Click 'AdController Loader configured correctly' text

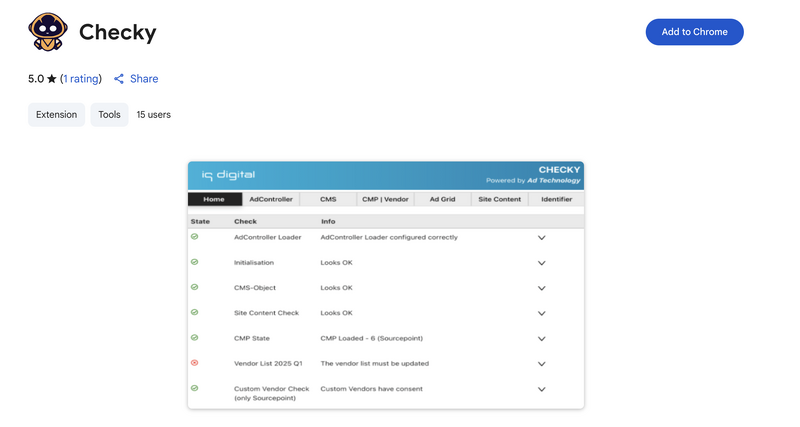[x=389, y=237]
